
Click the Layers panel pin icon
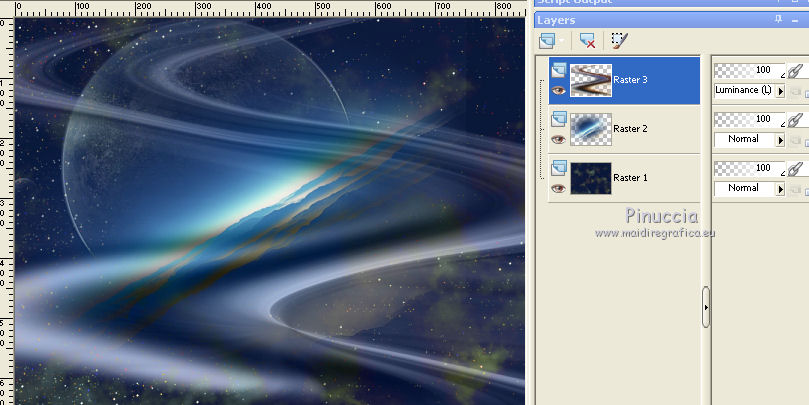779,20
